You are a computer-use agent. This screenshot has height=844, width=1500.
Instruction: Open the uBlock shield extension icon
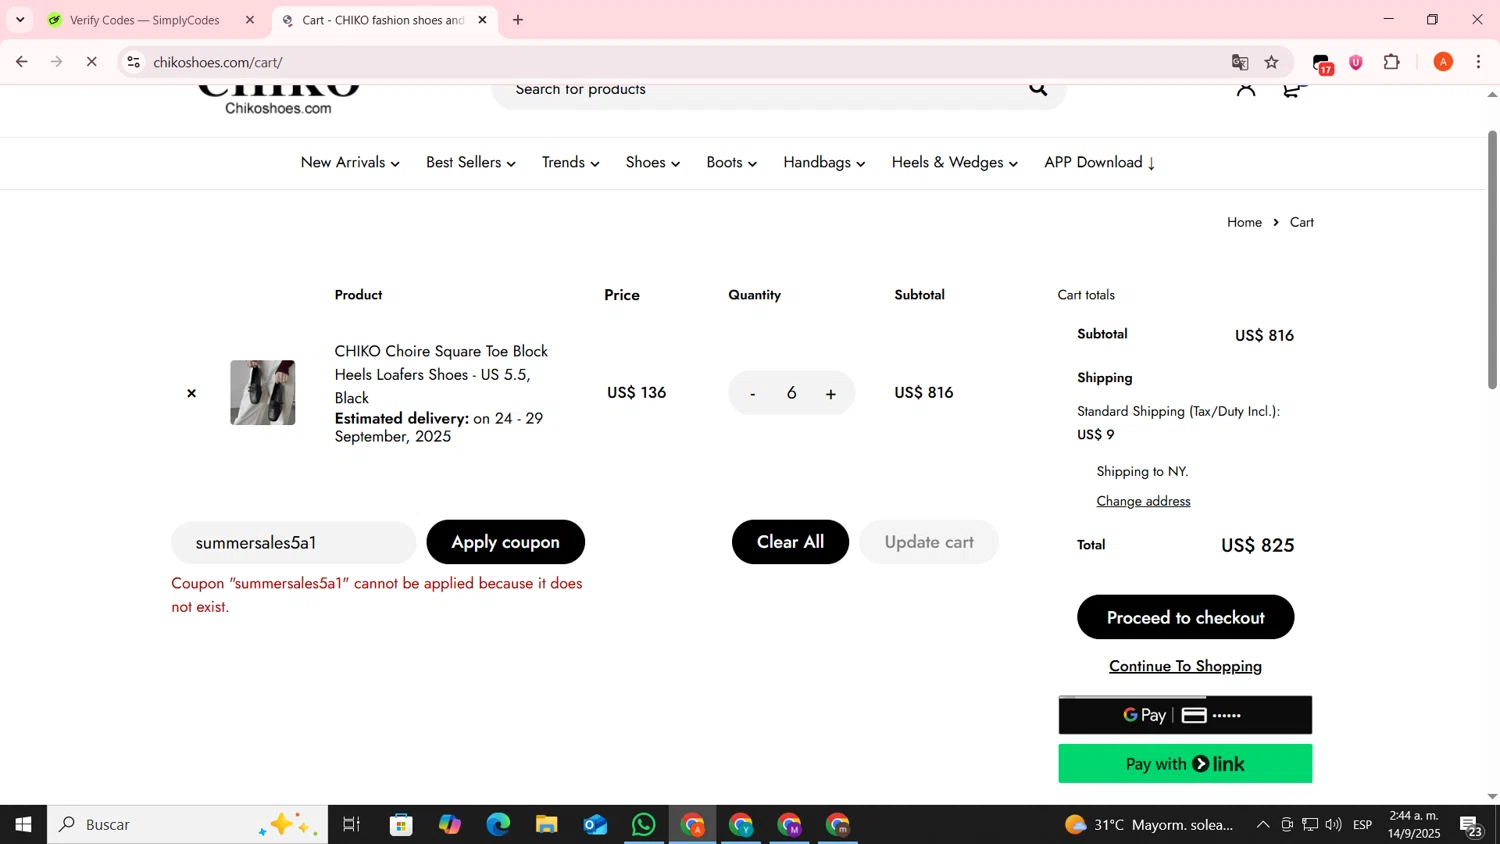pyautogui.click(x=1356, y=62)
